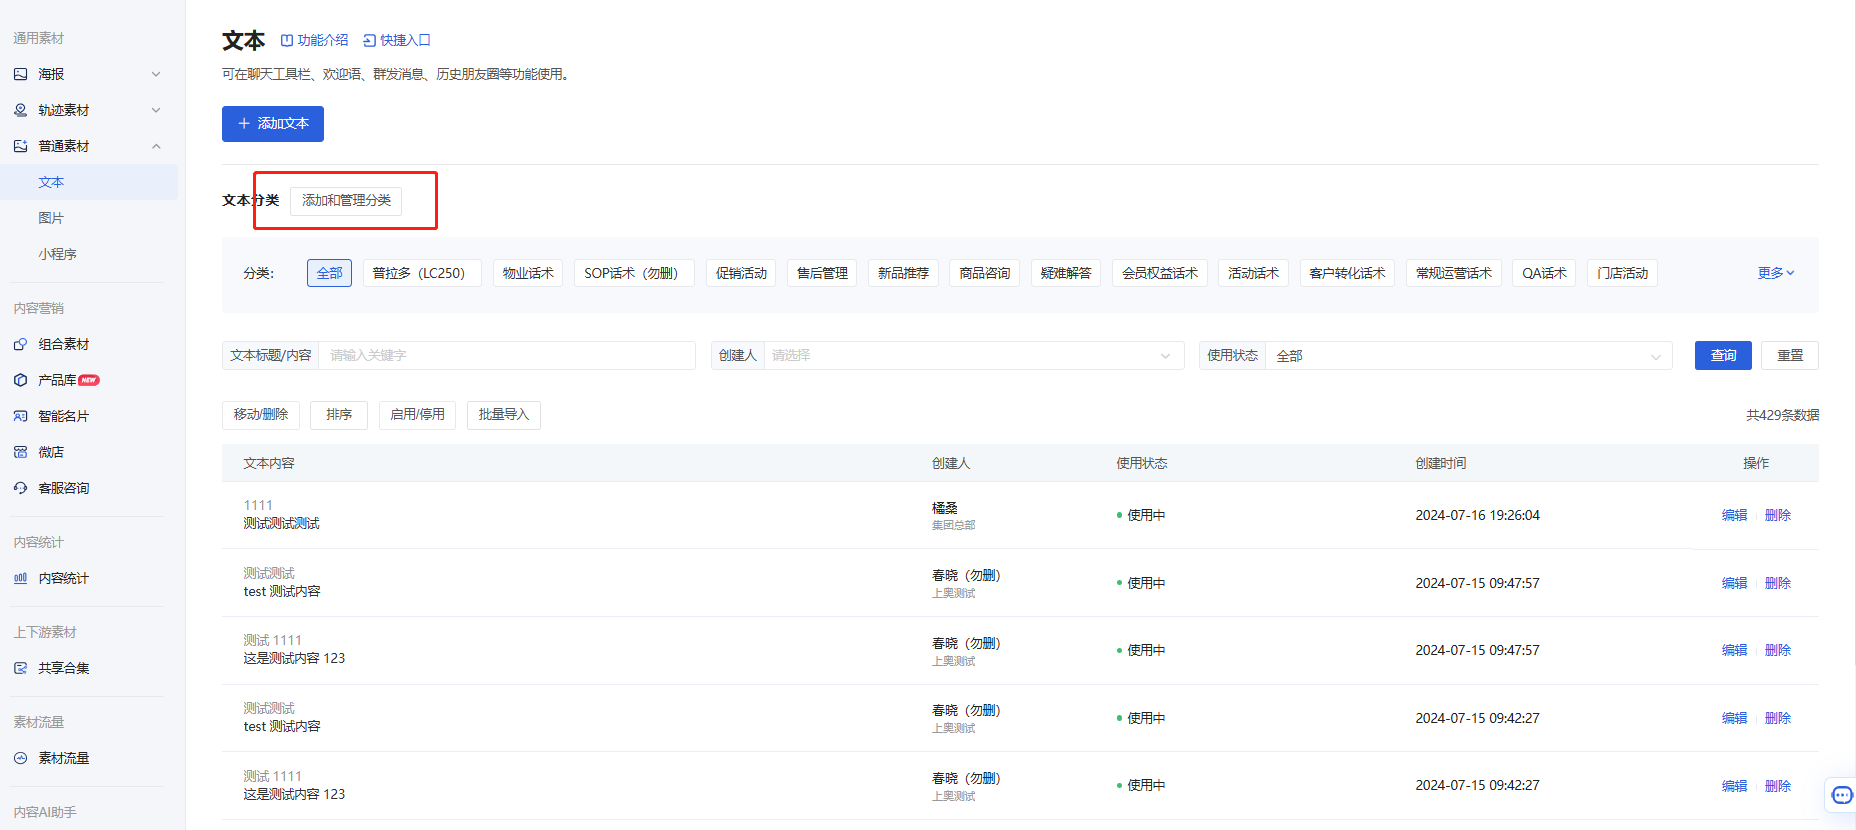
Task: Click the 微店 shop icon
Action: click(x=20, y=452)
